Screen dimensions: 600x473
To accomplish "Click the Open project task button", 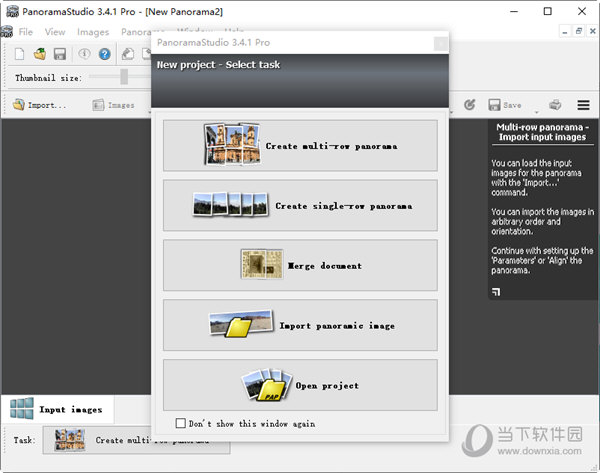I will click(300, 385).
